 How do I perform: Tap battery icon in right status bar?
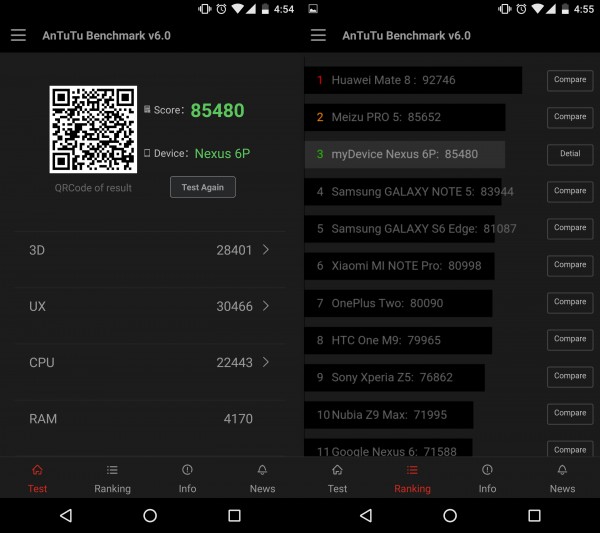pyautogui.click(x=565, y=9)
